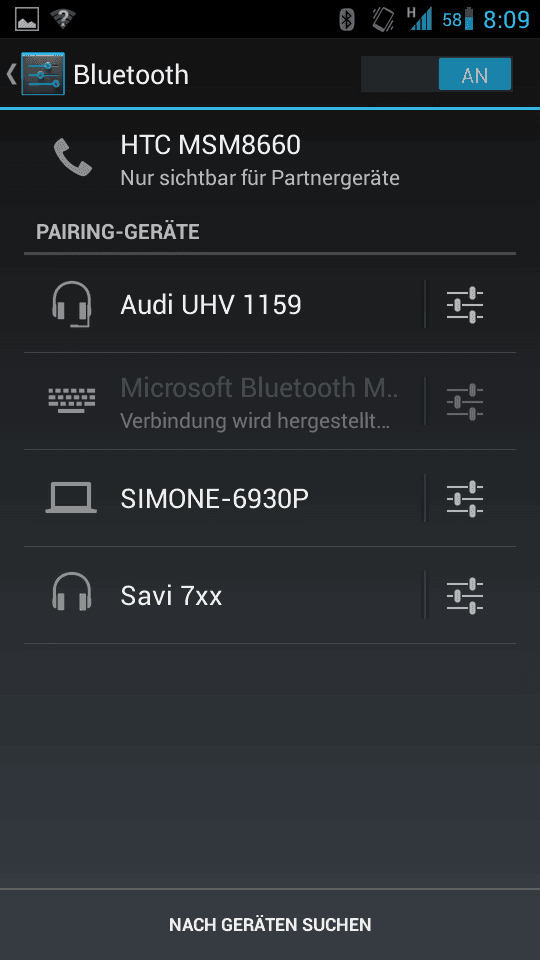Connect to Savi 7xx headset
The height and width of the screenshot is (960, 540).
(x=224, y=595)
